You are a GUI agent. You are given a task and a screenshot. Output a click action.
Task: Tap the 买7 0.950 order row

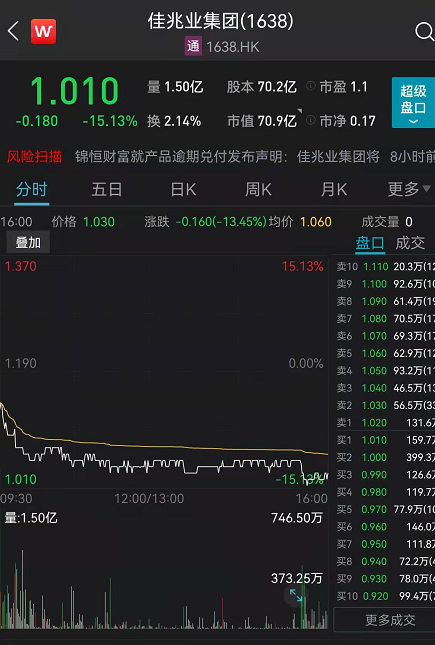[385, 544]
